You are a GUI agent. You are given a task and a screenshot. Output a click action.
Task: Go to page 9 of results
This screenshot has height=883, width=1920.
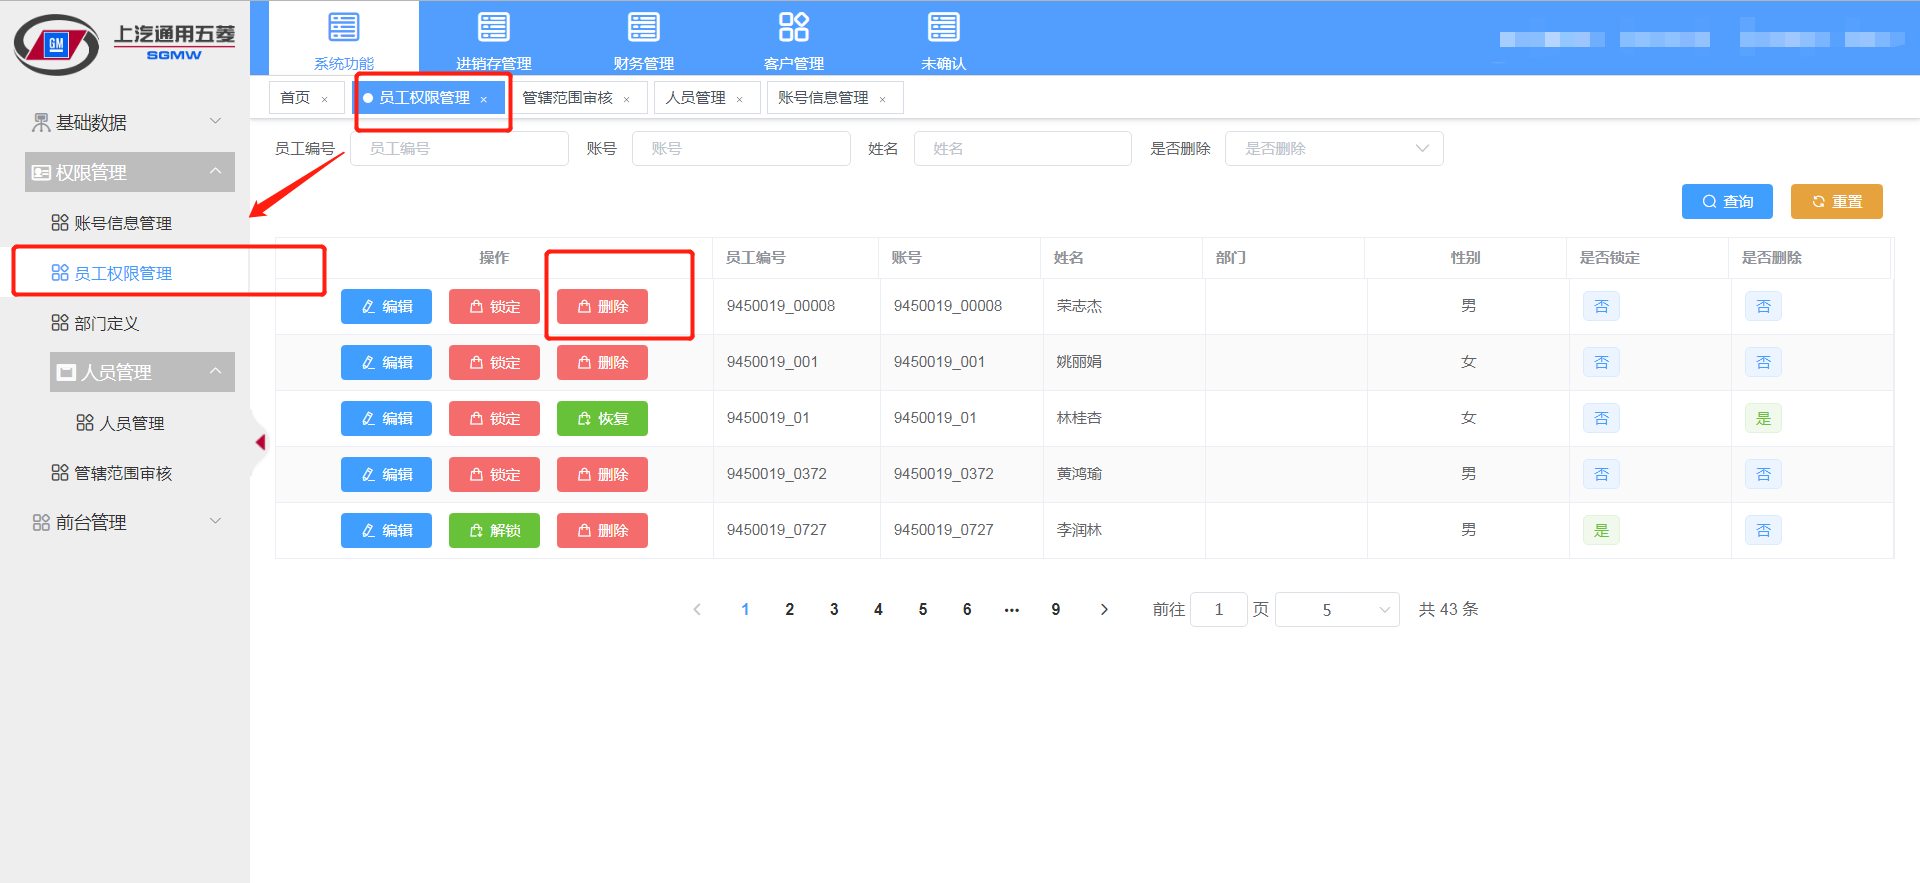(1056, 609)
